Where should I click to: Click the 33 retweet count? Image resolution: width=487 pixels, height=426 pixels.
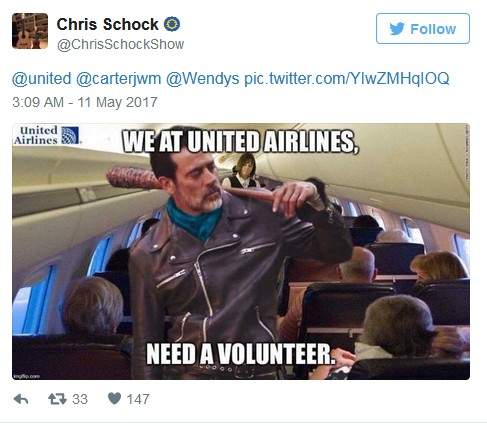coord(80,399)
